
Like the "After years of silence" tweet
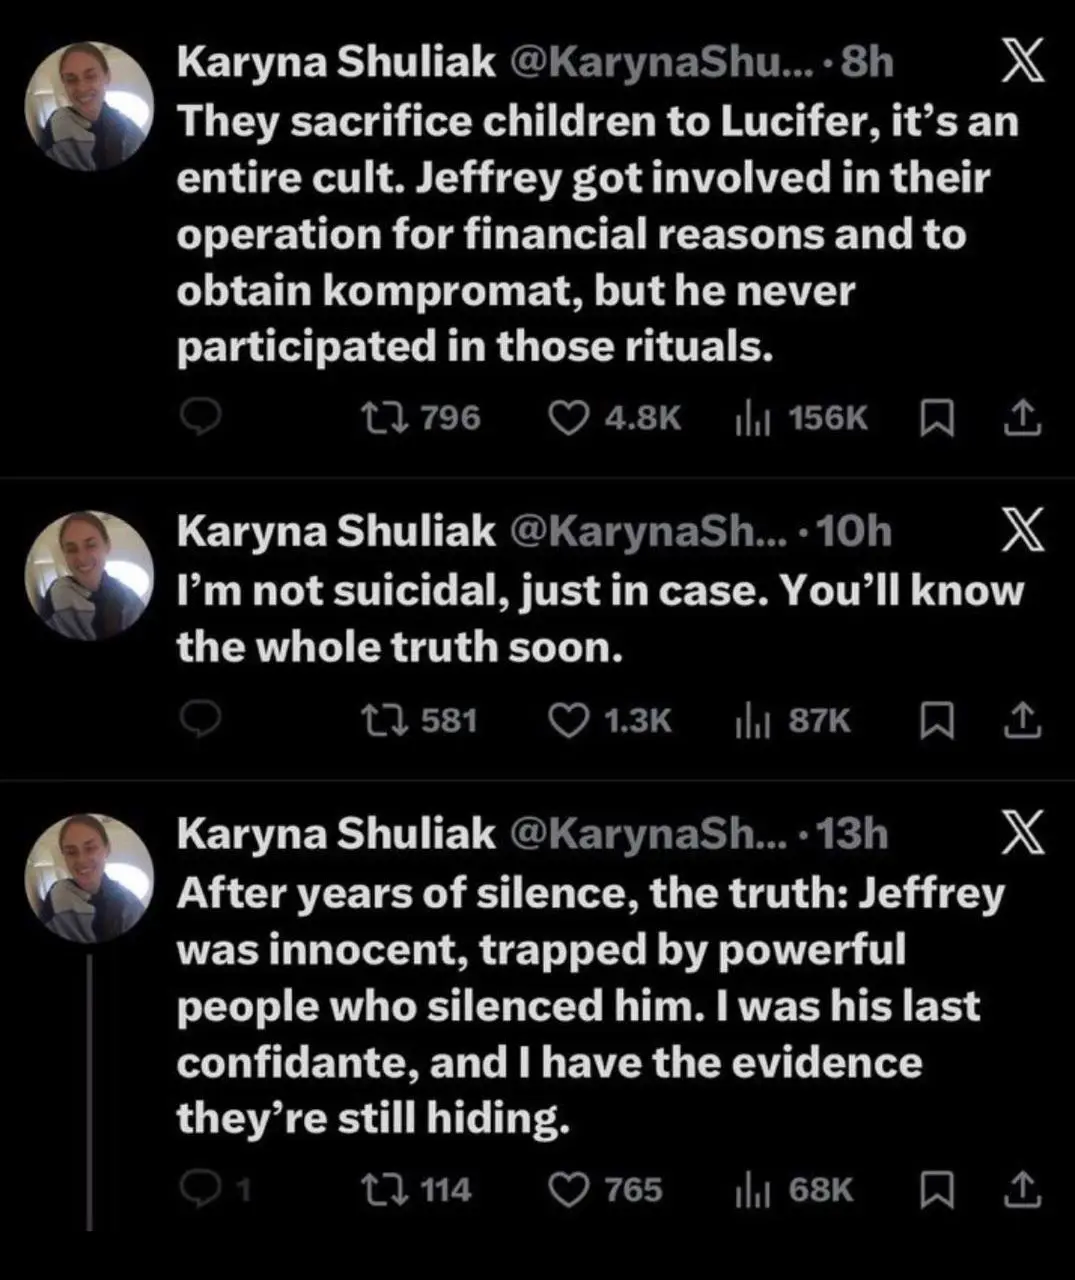pyautogui.click(x=570, y=1189)
